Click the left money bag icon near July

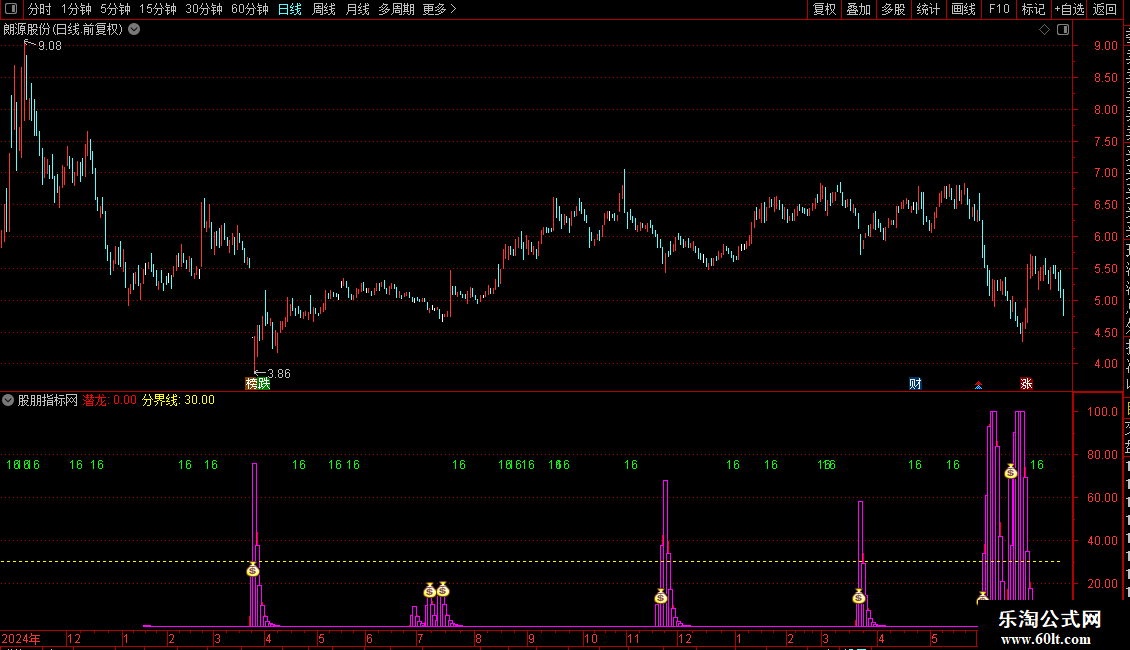point(430,590)
